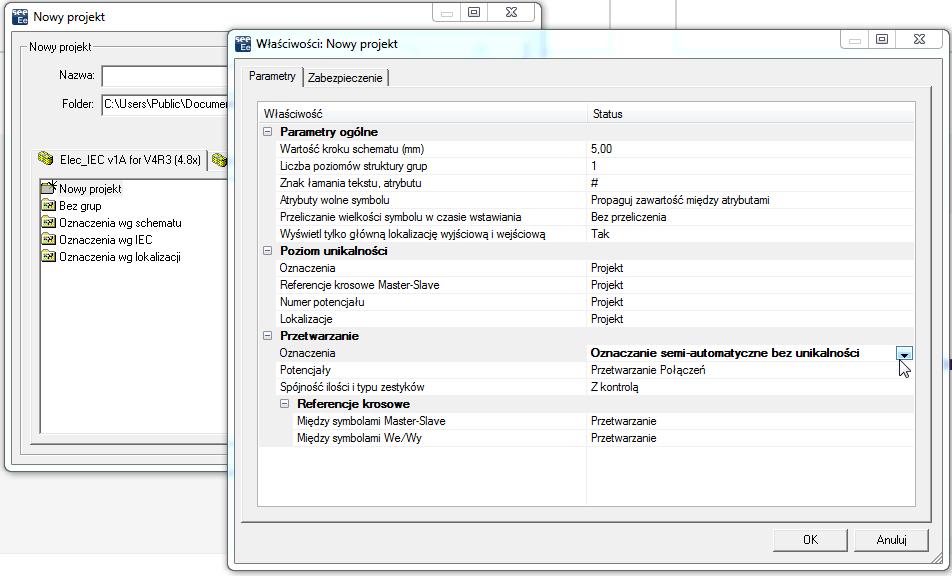The height and width of the screenshot is (576, 952).
Task: Select Oznaczenia wg schematu template icon
Action: tap(49, 222)
